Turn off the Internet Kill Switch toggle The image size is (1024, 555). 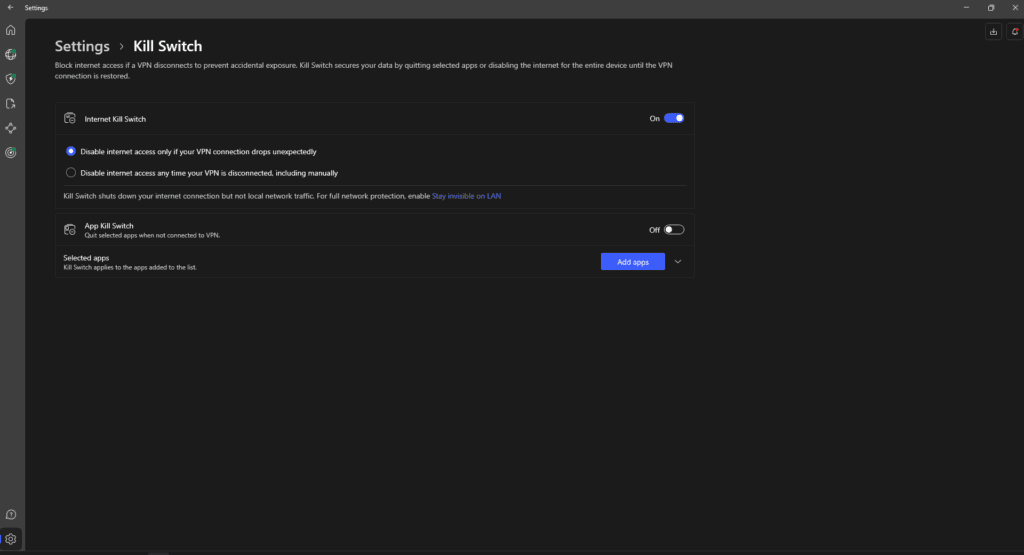[674, 118]
